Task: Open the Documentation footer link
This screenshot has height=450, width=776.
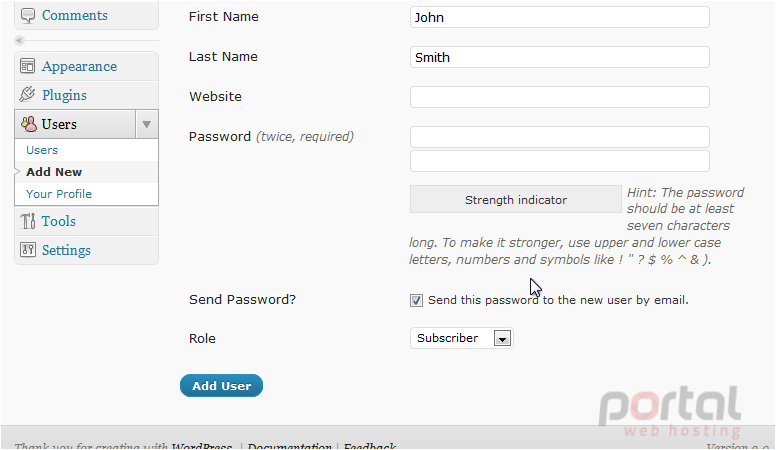Action: tap(289, 446)
